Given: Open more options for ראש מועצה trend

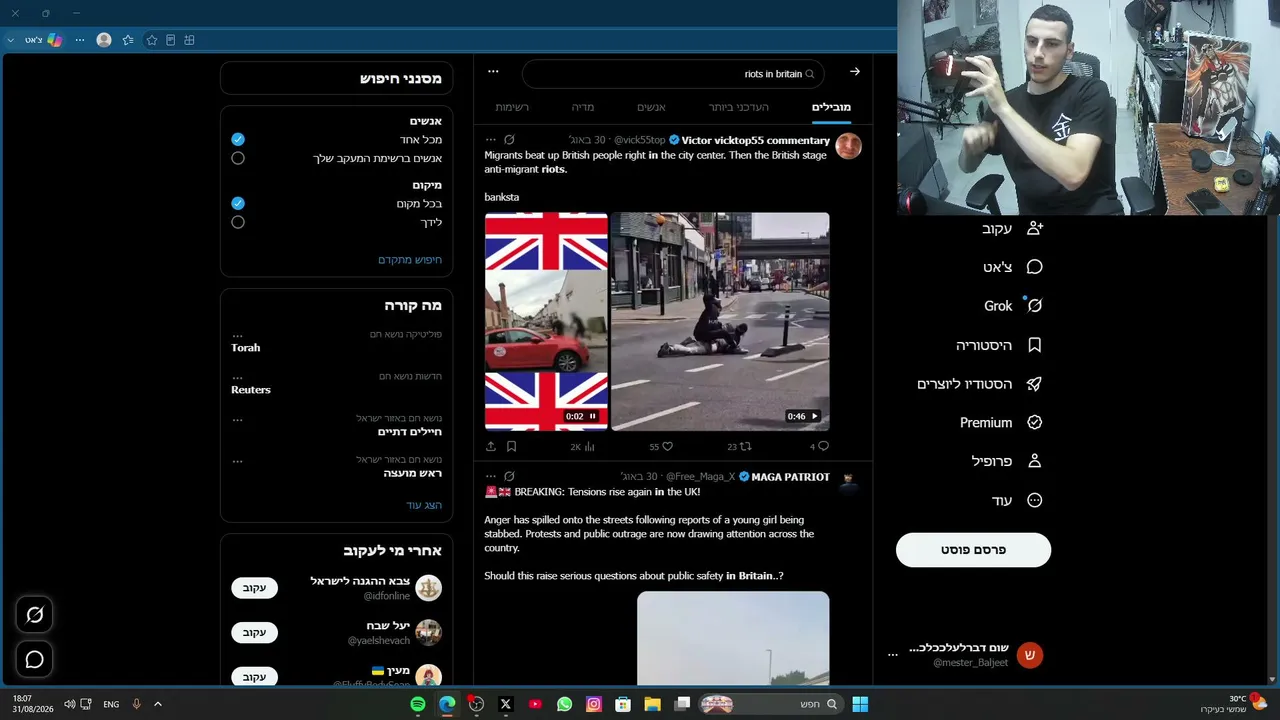Looking at the screenshot, I should coord(237,460).
